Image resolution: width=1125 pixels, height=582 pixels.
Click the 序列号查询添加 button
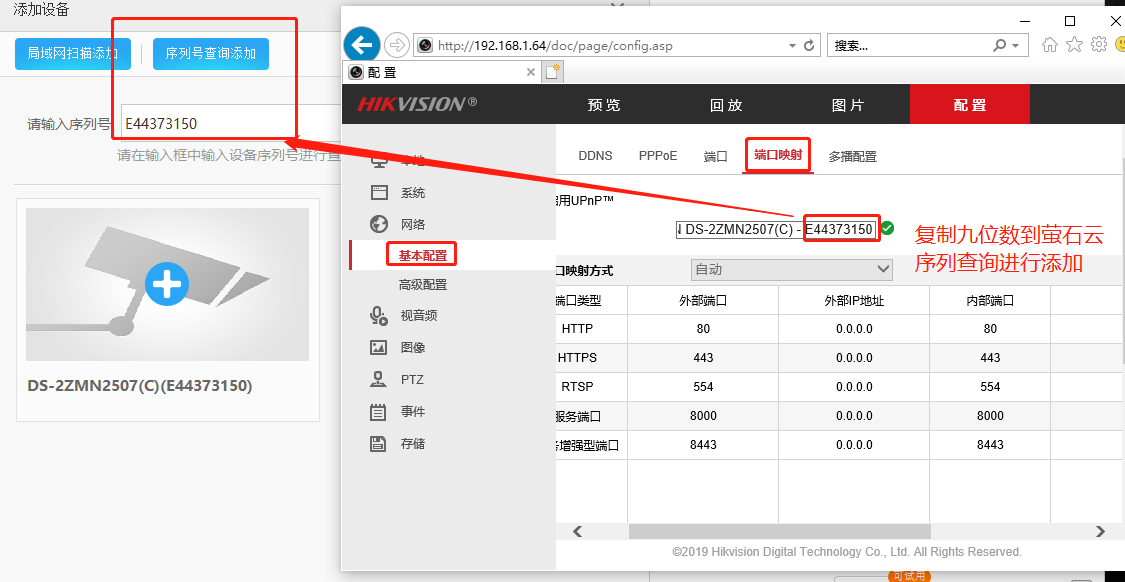click(211, 53)
